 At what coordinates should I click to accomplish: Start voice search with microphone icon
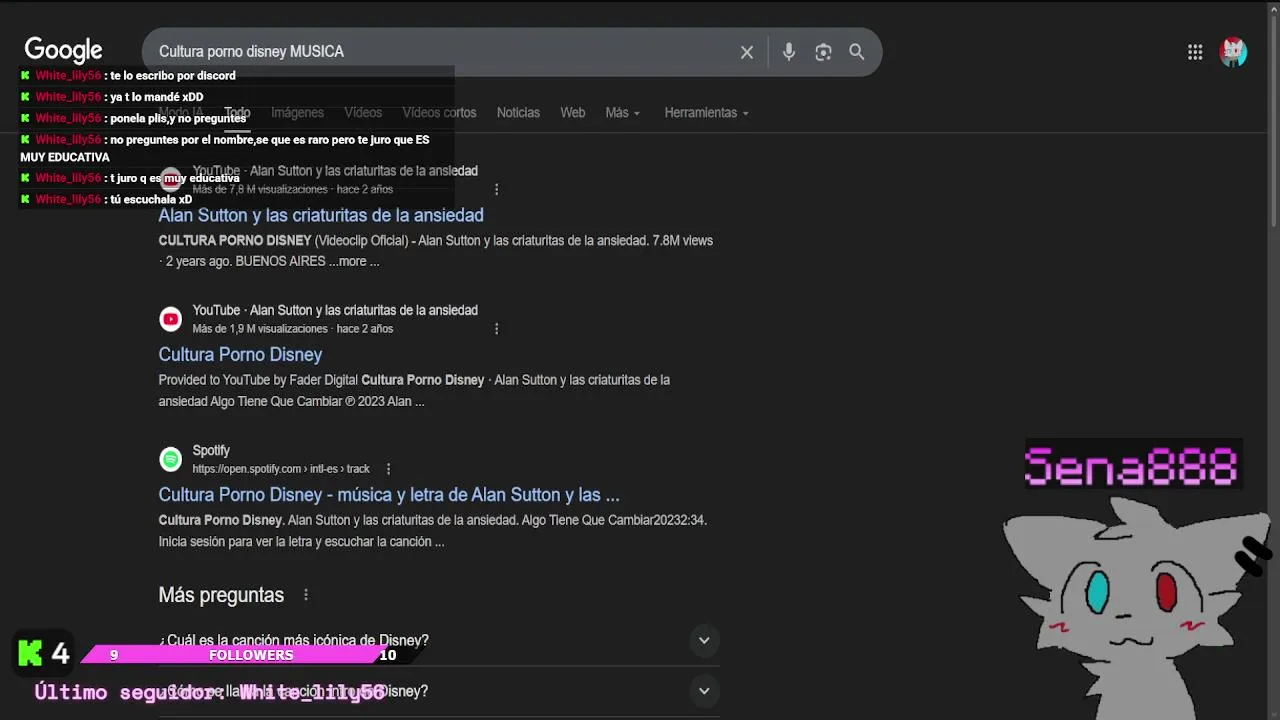coord(789,52)
